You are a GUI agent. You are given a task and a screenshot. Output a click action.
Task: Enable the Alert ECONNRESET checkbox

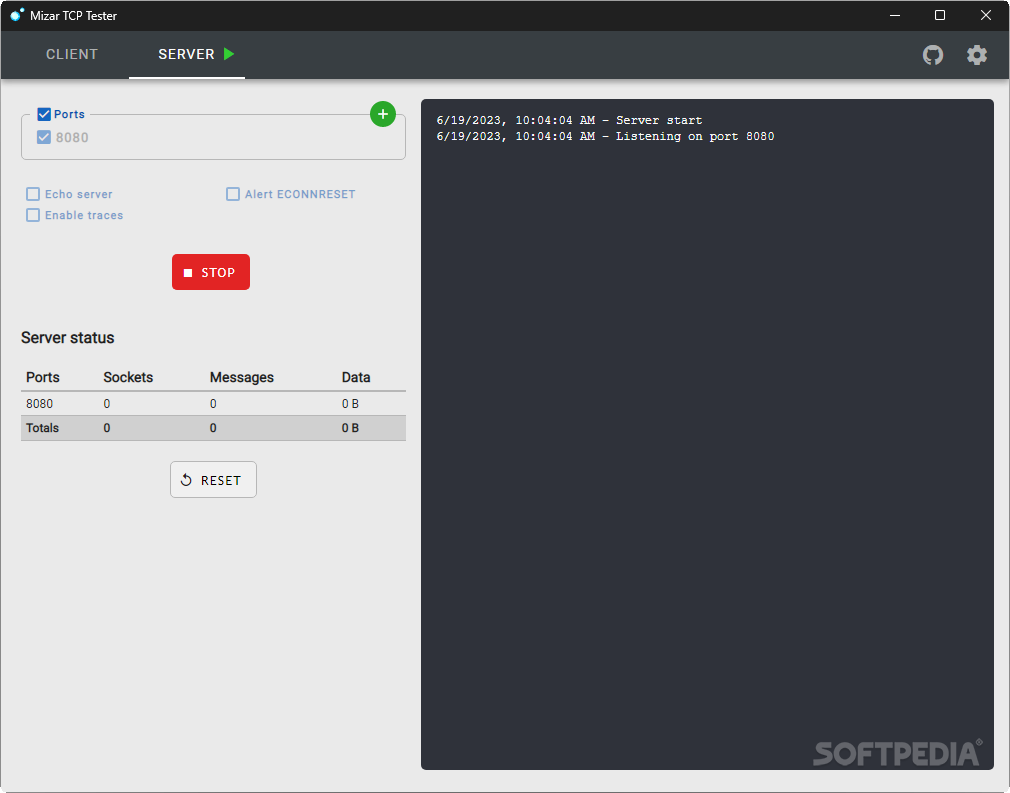[x=233, y=194]
